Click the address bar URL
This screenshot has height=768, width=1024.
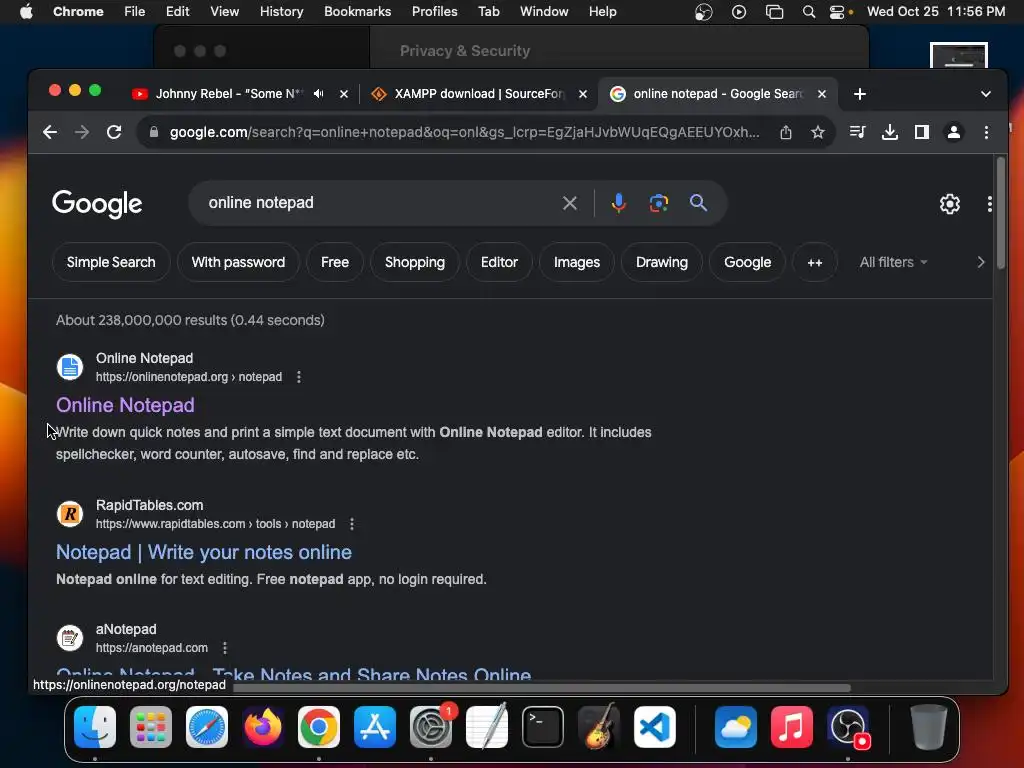464,133
